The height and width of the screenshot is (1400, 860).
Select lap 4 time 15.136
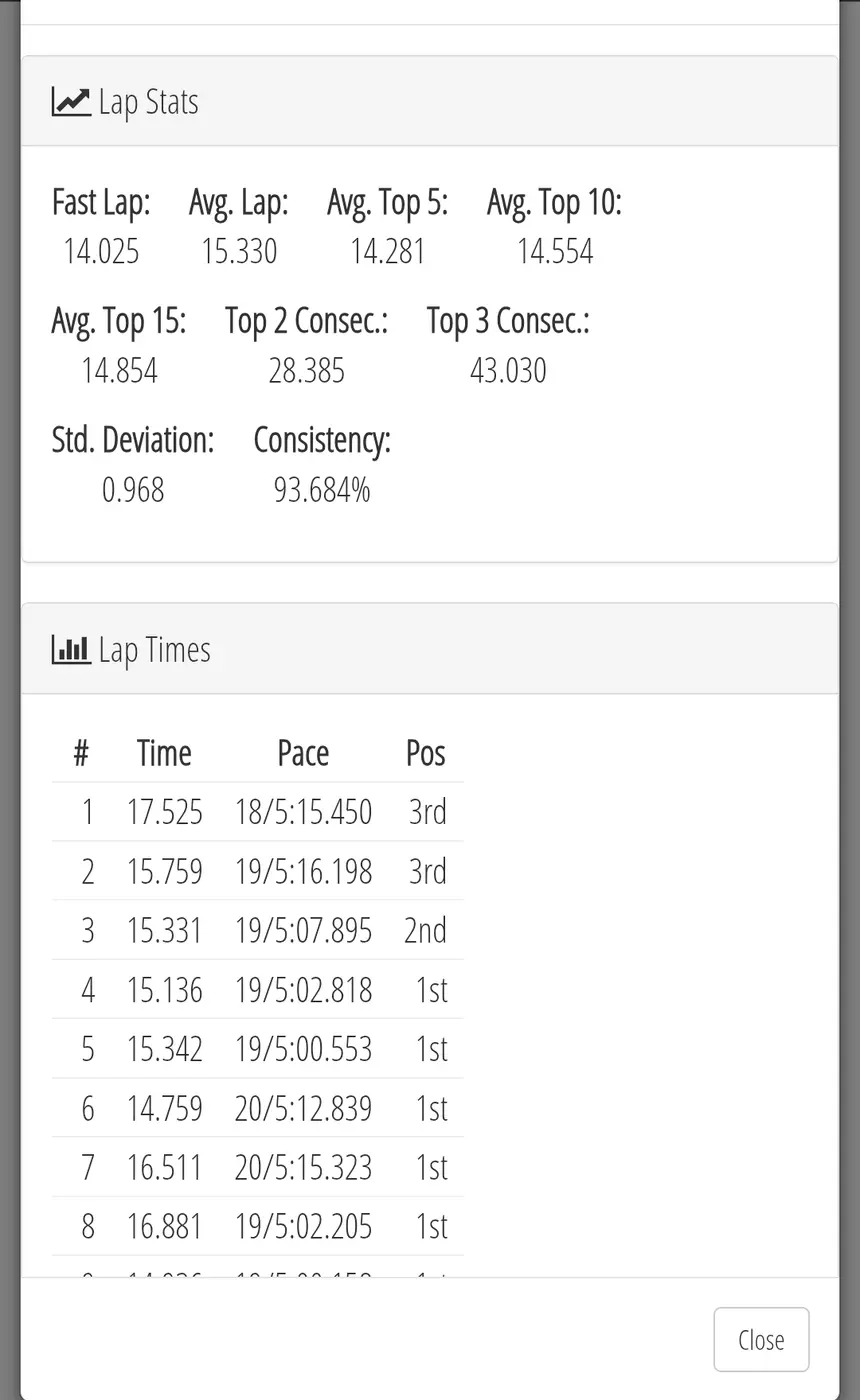click(x=165, y=990)
